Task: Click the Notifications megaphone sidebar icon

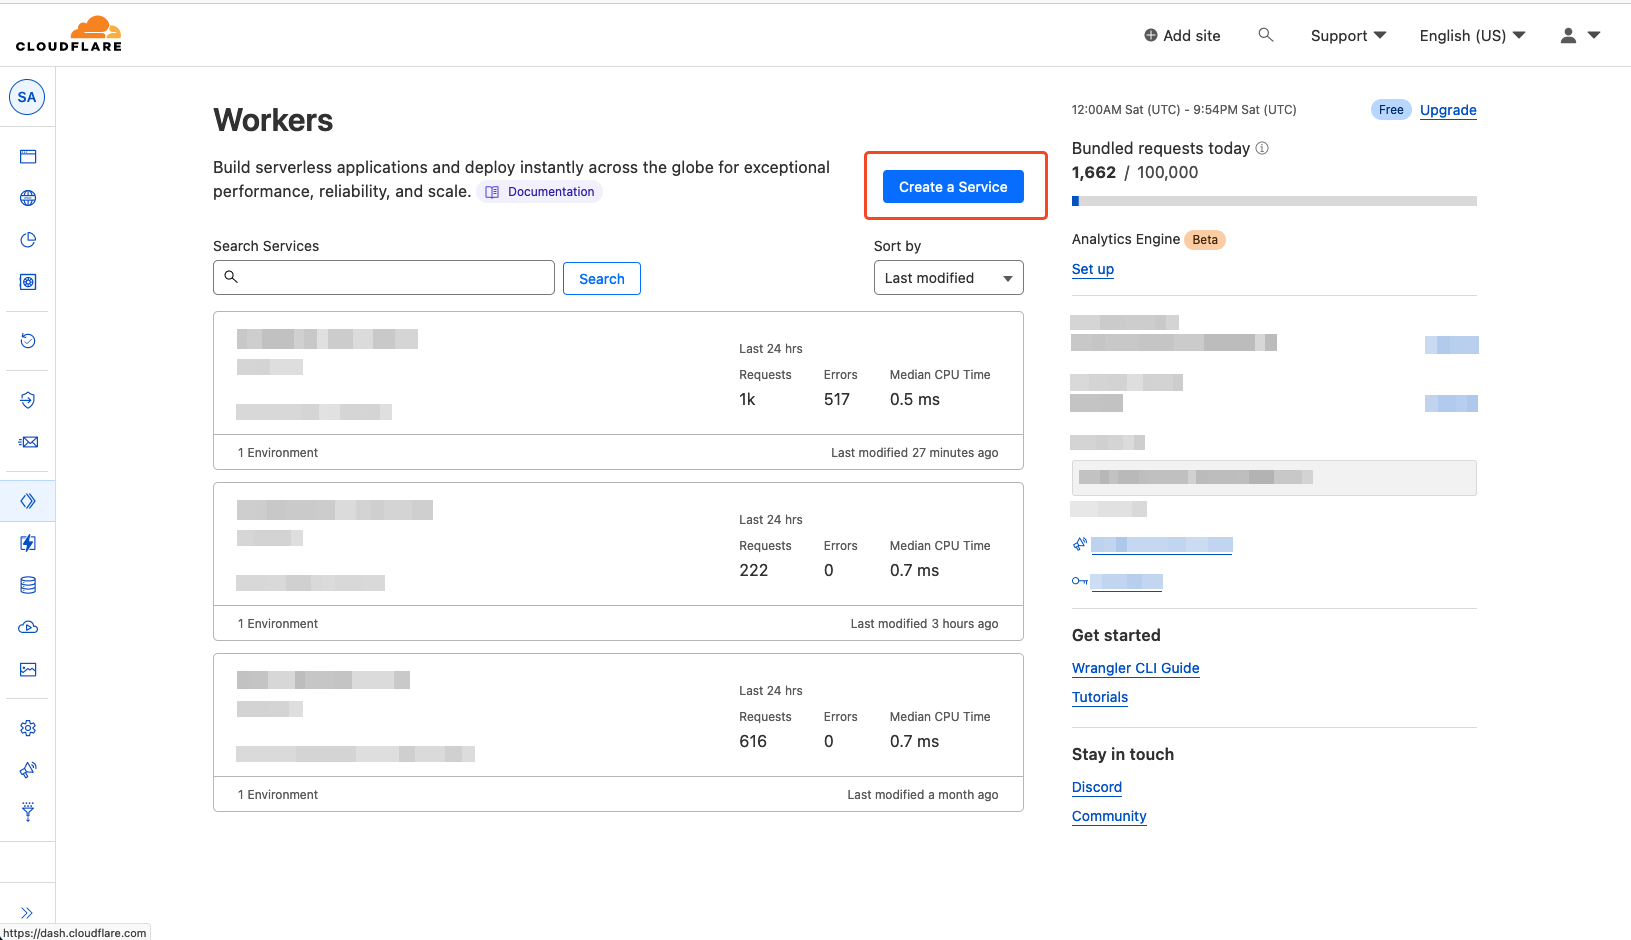Action: coord(27,770)
